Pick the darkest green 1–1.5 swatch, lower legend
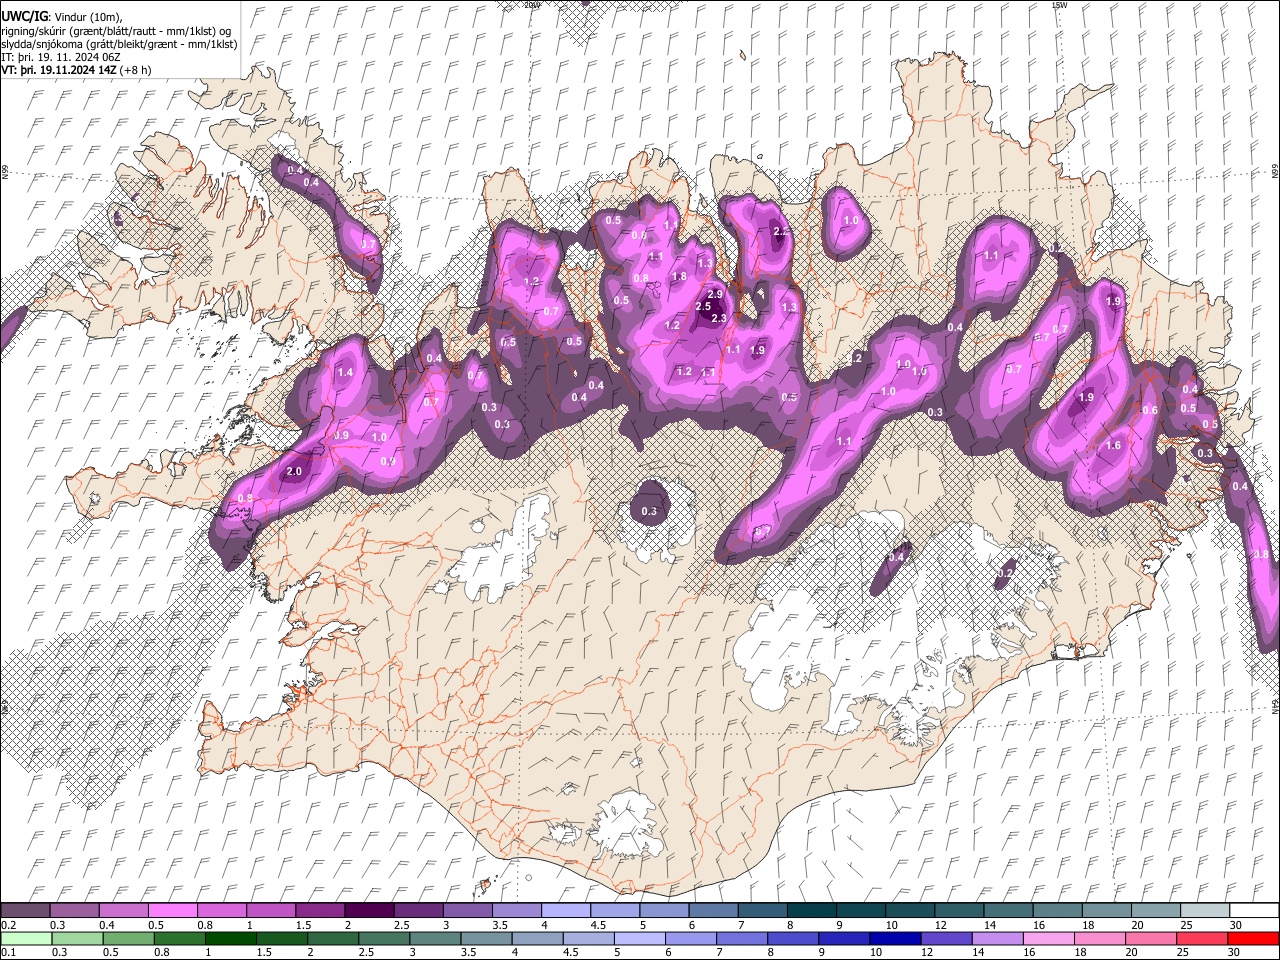Viewport: 1280px width, 960px height. click(231, 938)
